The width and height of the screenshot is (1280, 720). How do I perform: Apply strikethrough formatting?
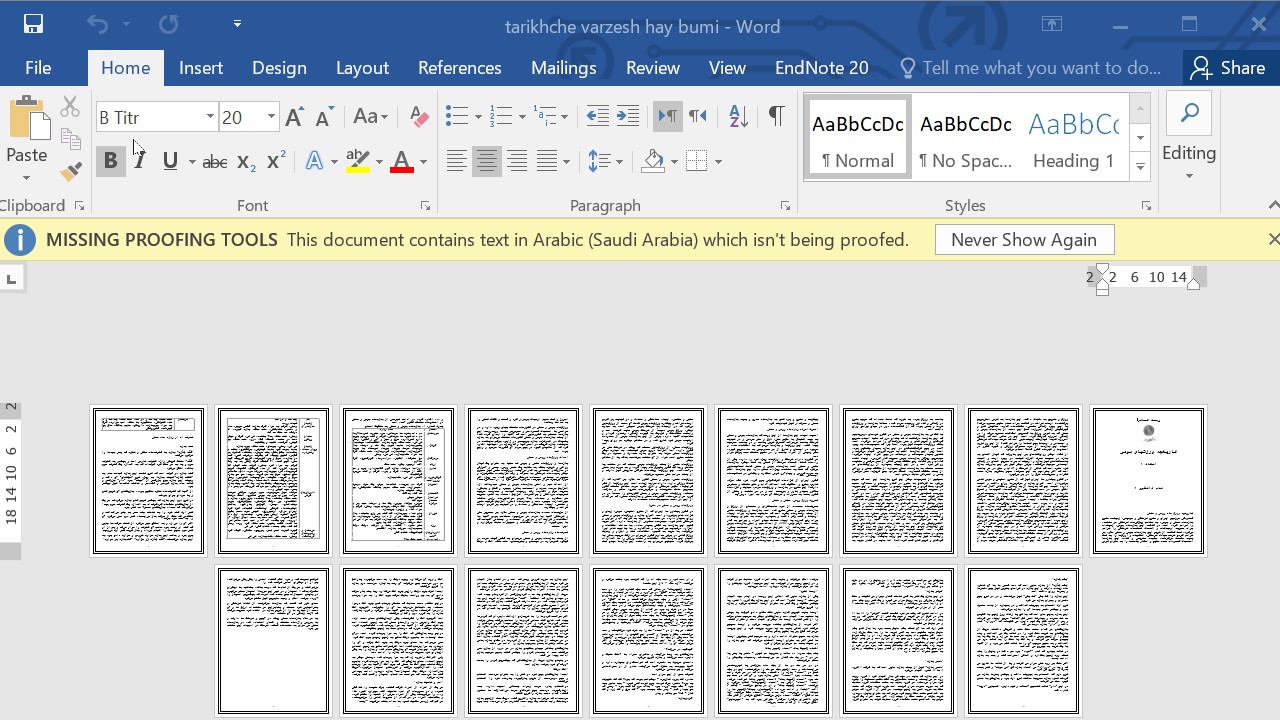pyautogui.click(x=214, y=161)
